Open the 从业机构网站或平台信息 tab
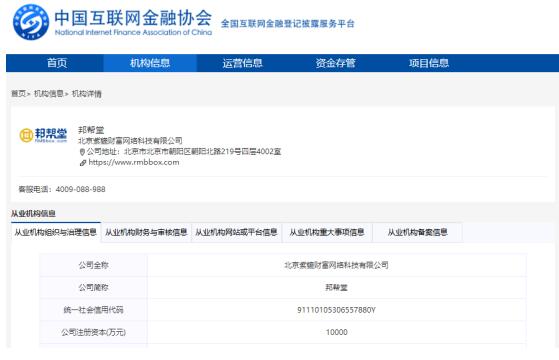559x360 pixels. tap(236, 232)
